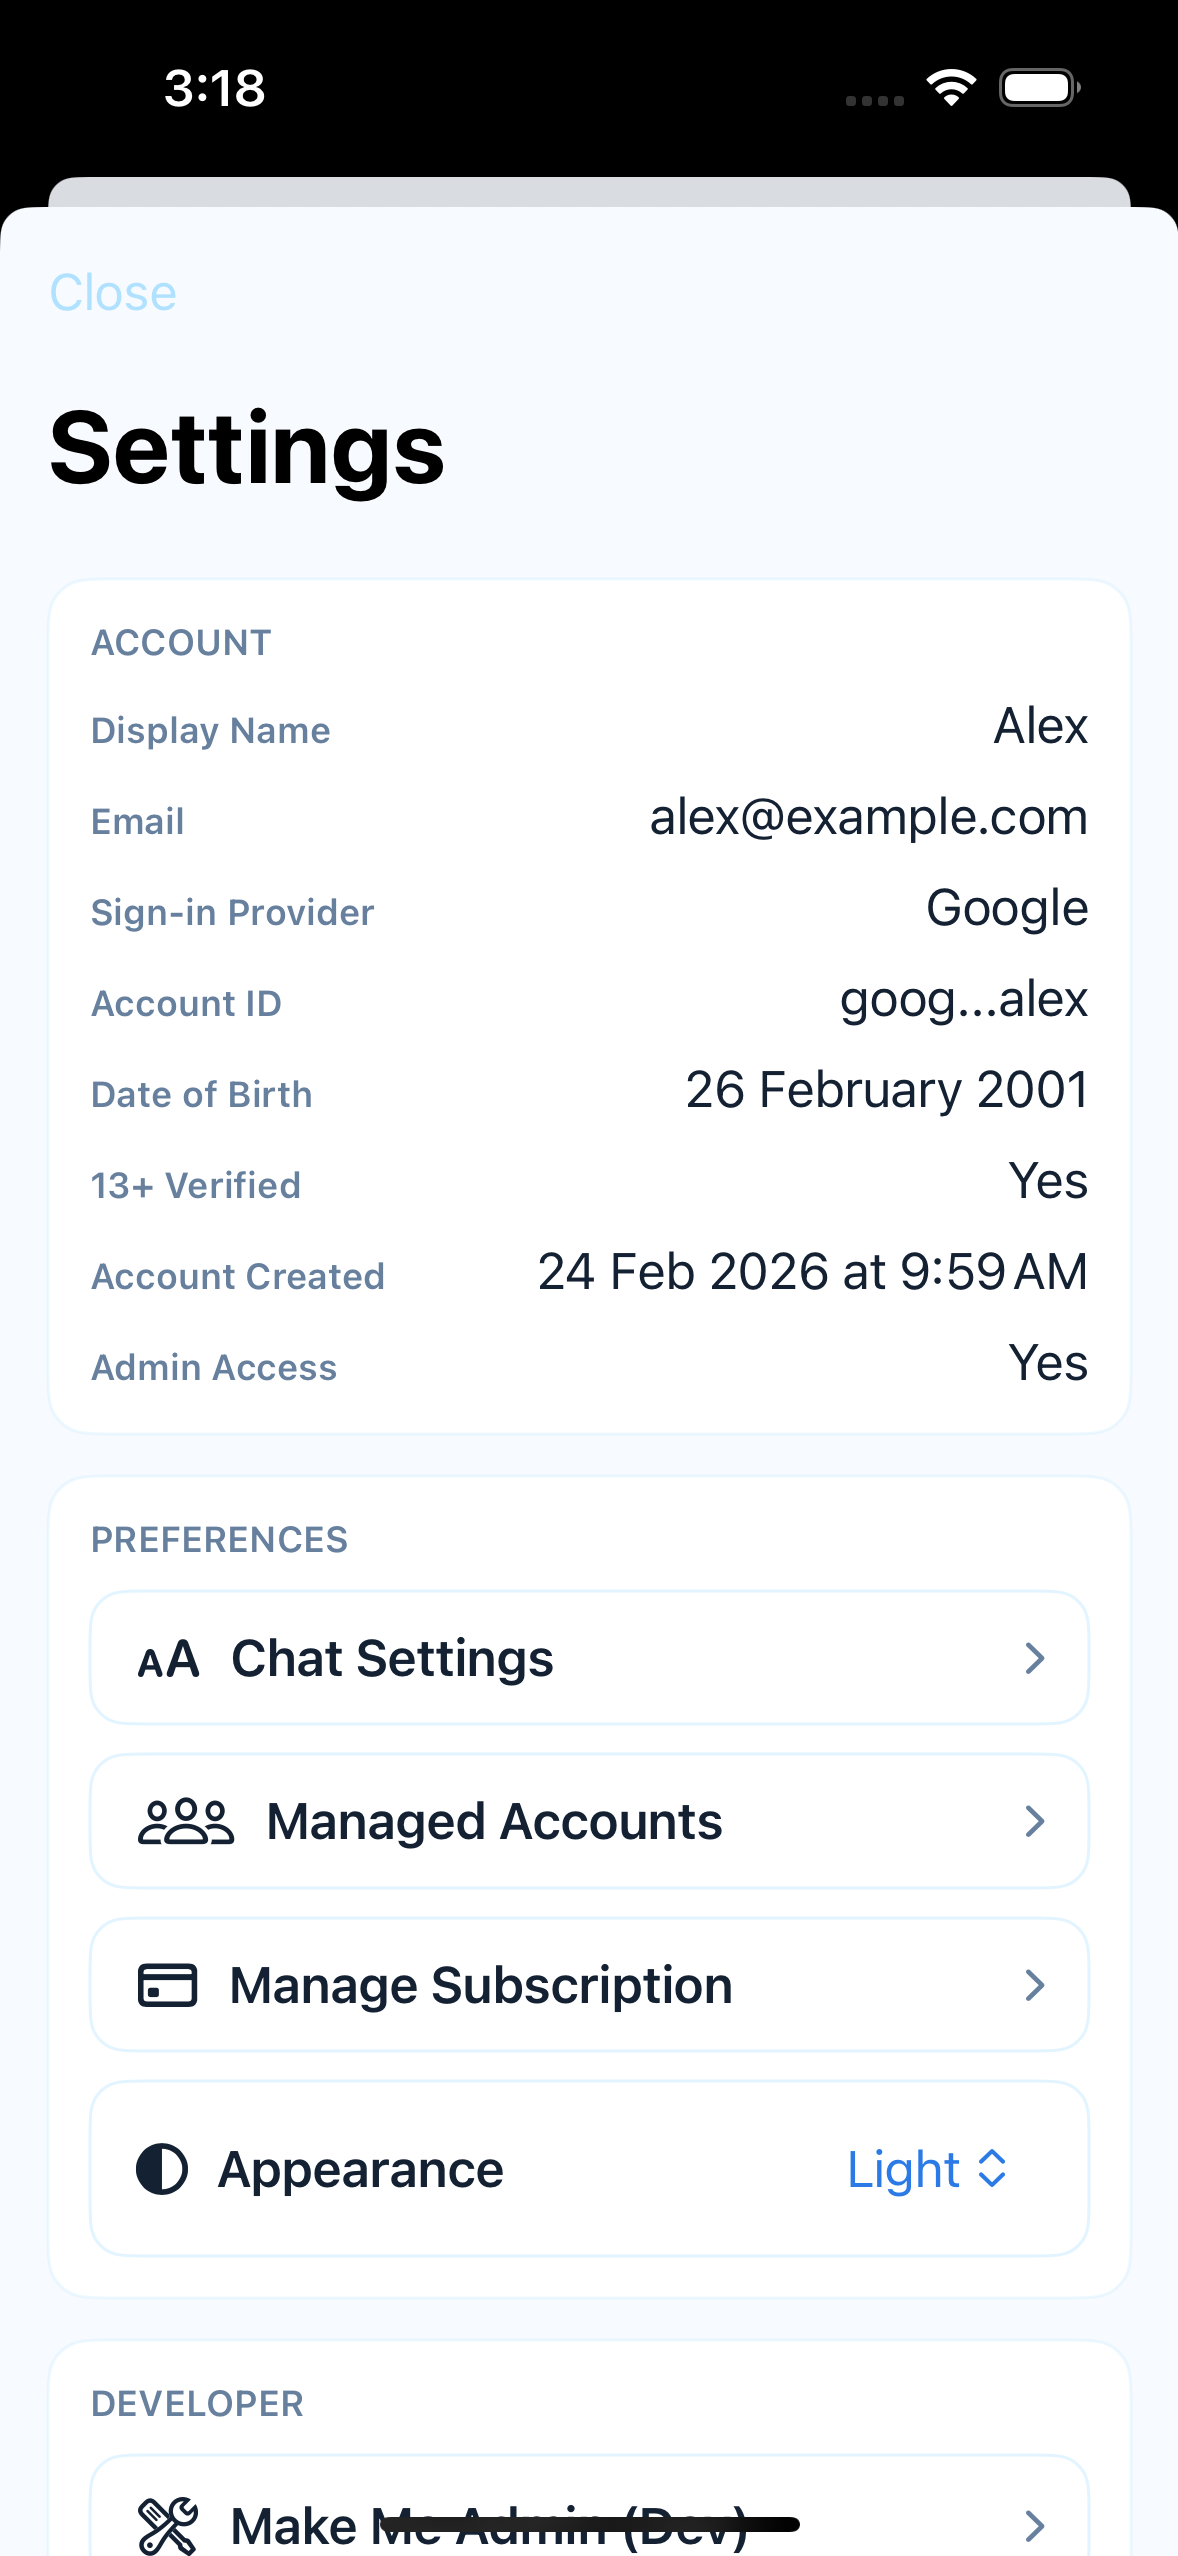Tap the Wi-Fi status icon
Image resolution: width=1178 pixels, height=2556 pixels.
(x=951, y=88)
